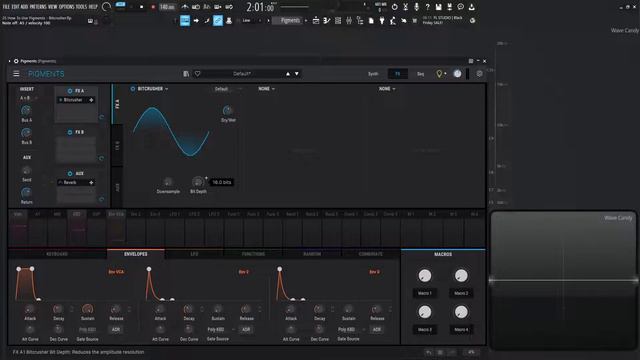
Task: Toggle the link snap icon in toolbar
Action: click(x=218, y=20)
